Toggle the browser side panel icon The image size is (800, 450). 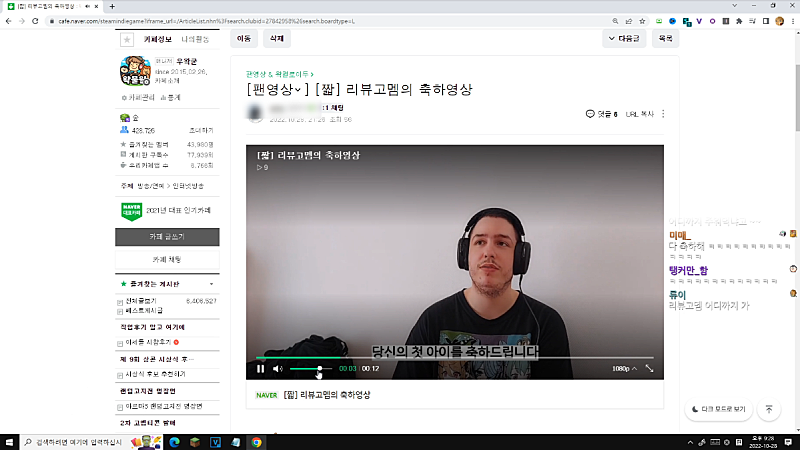[766, 21]
